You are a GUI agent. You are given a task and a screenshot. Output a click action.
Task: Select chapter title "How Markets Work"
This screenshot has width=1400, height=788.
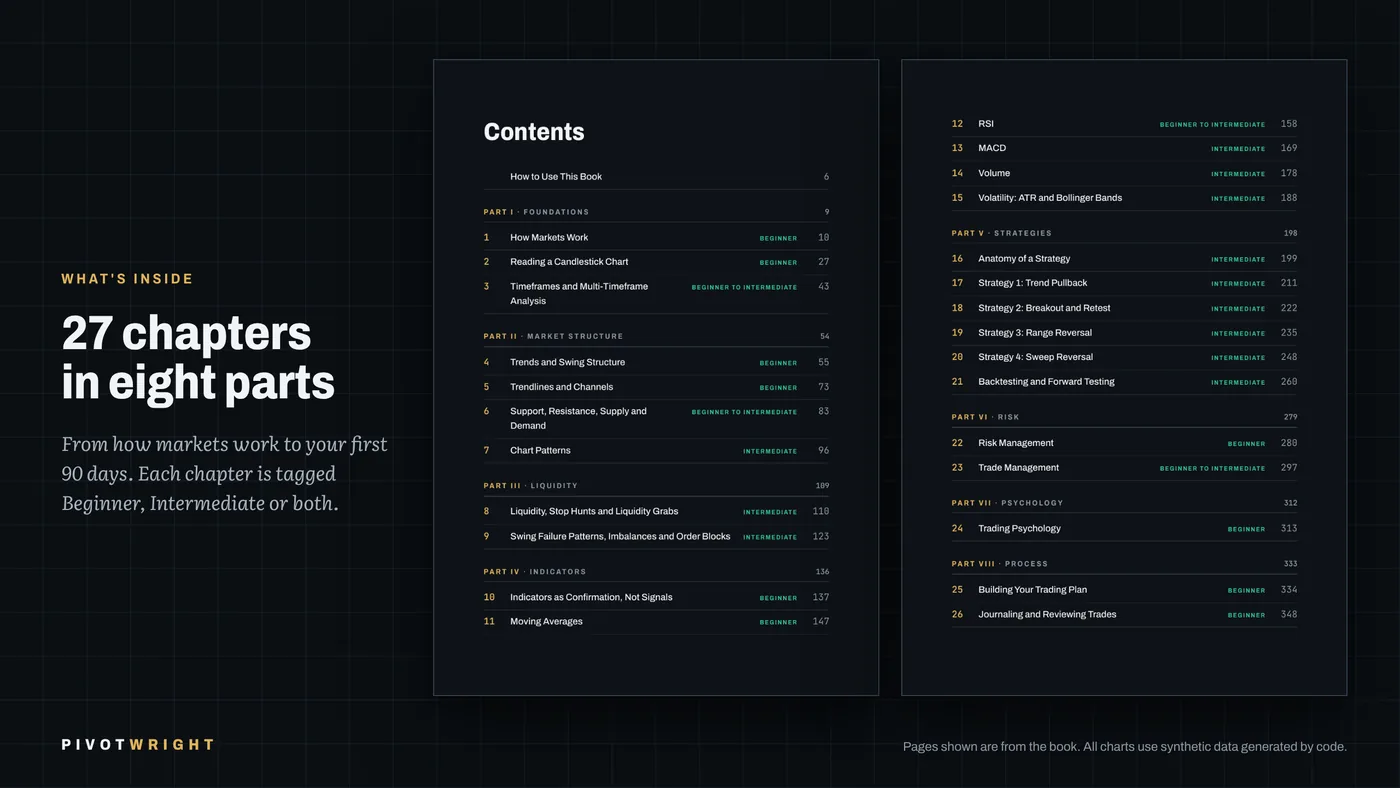[x=549, y=238]
